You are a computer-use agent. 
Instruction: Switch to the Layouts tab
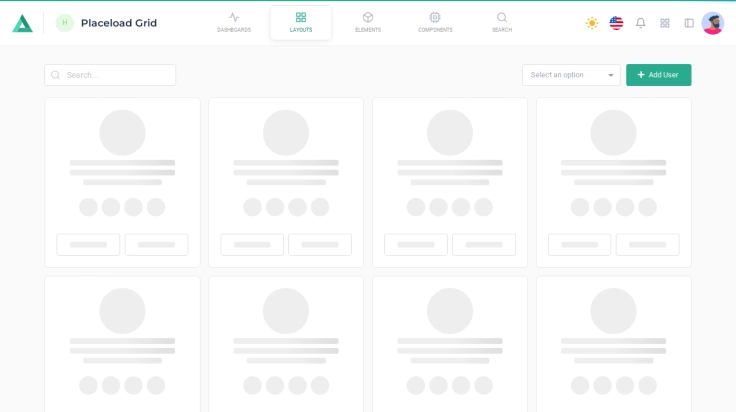301,22
